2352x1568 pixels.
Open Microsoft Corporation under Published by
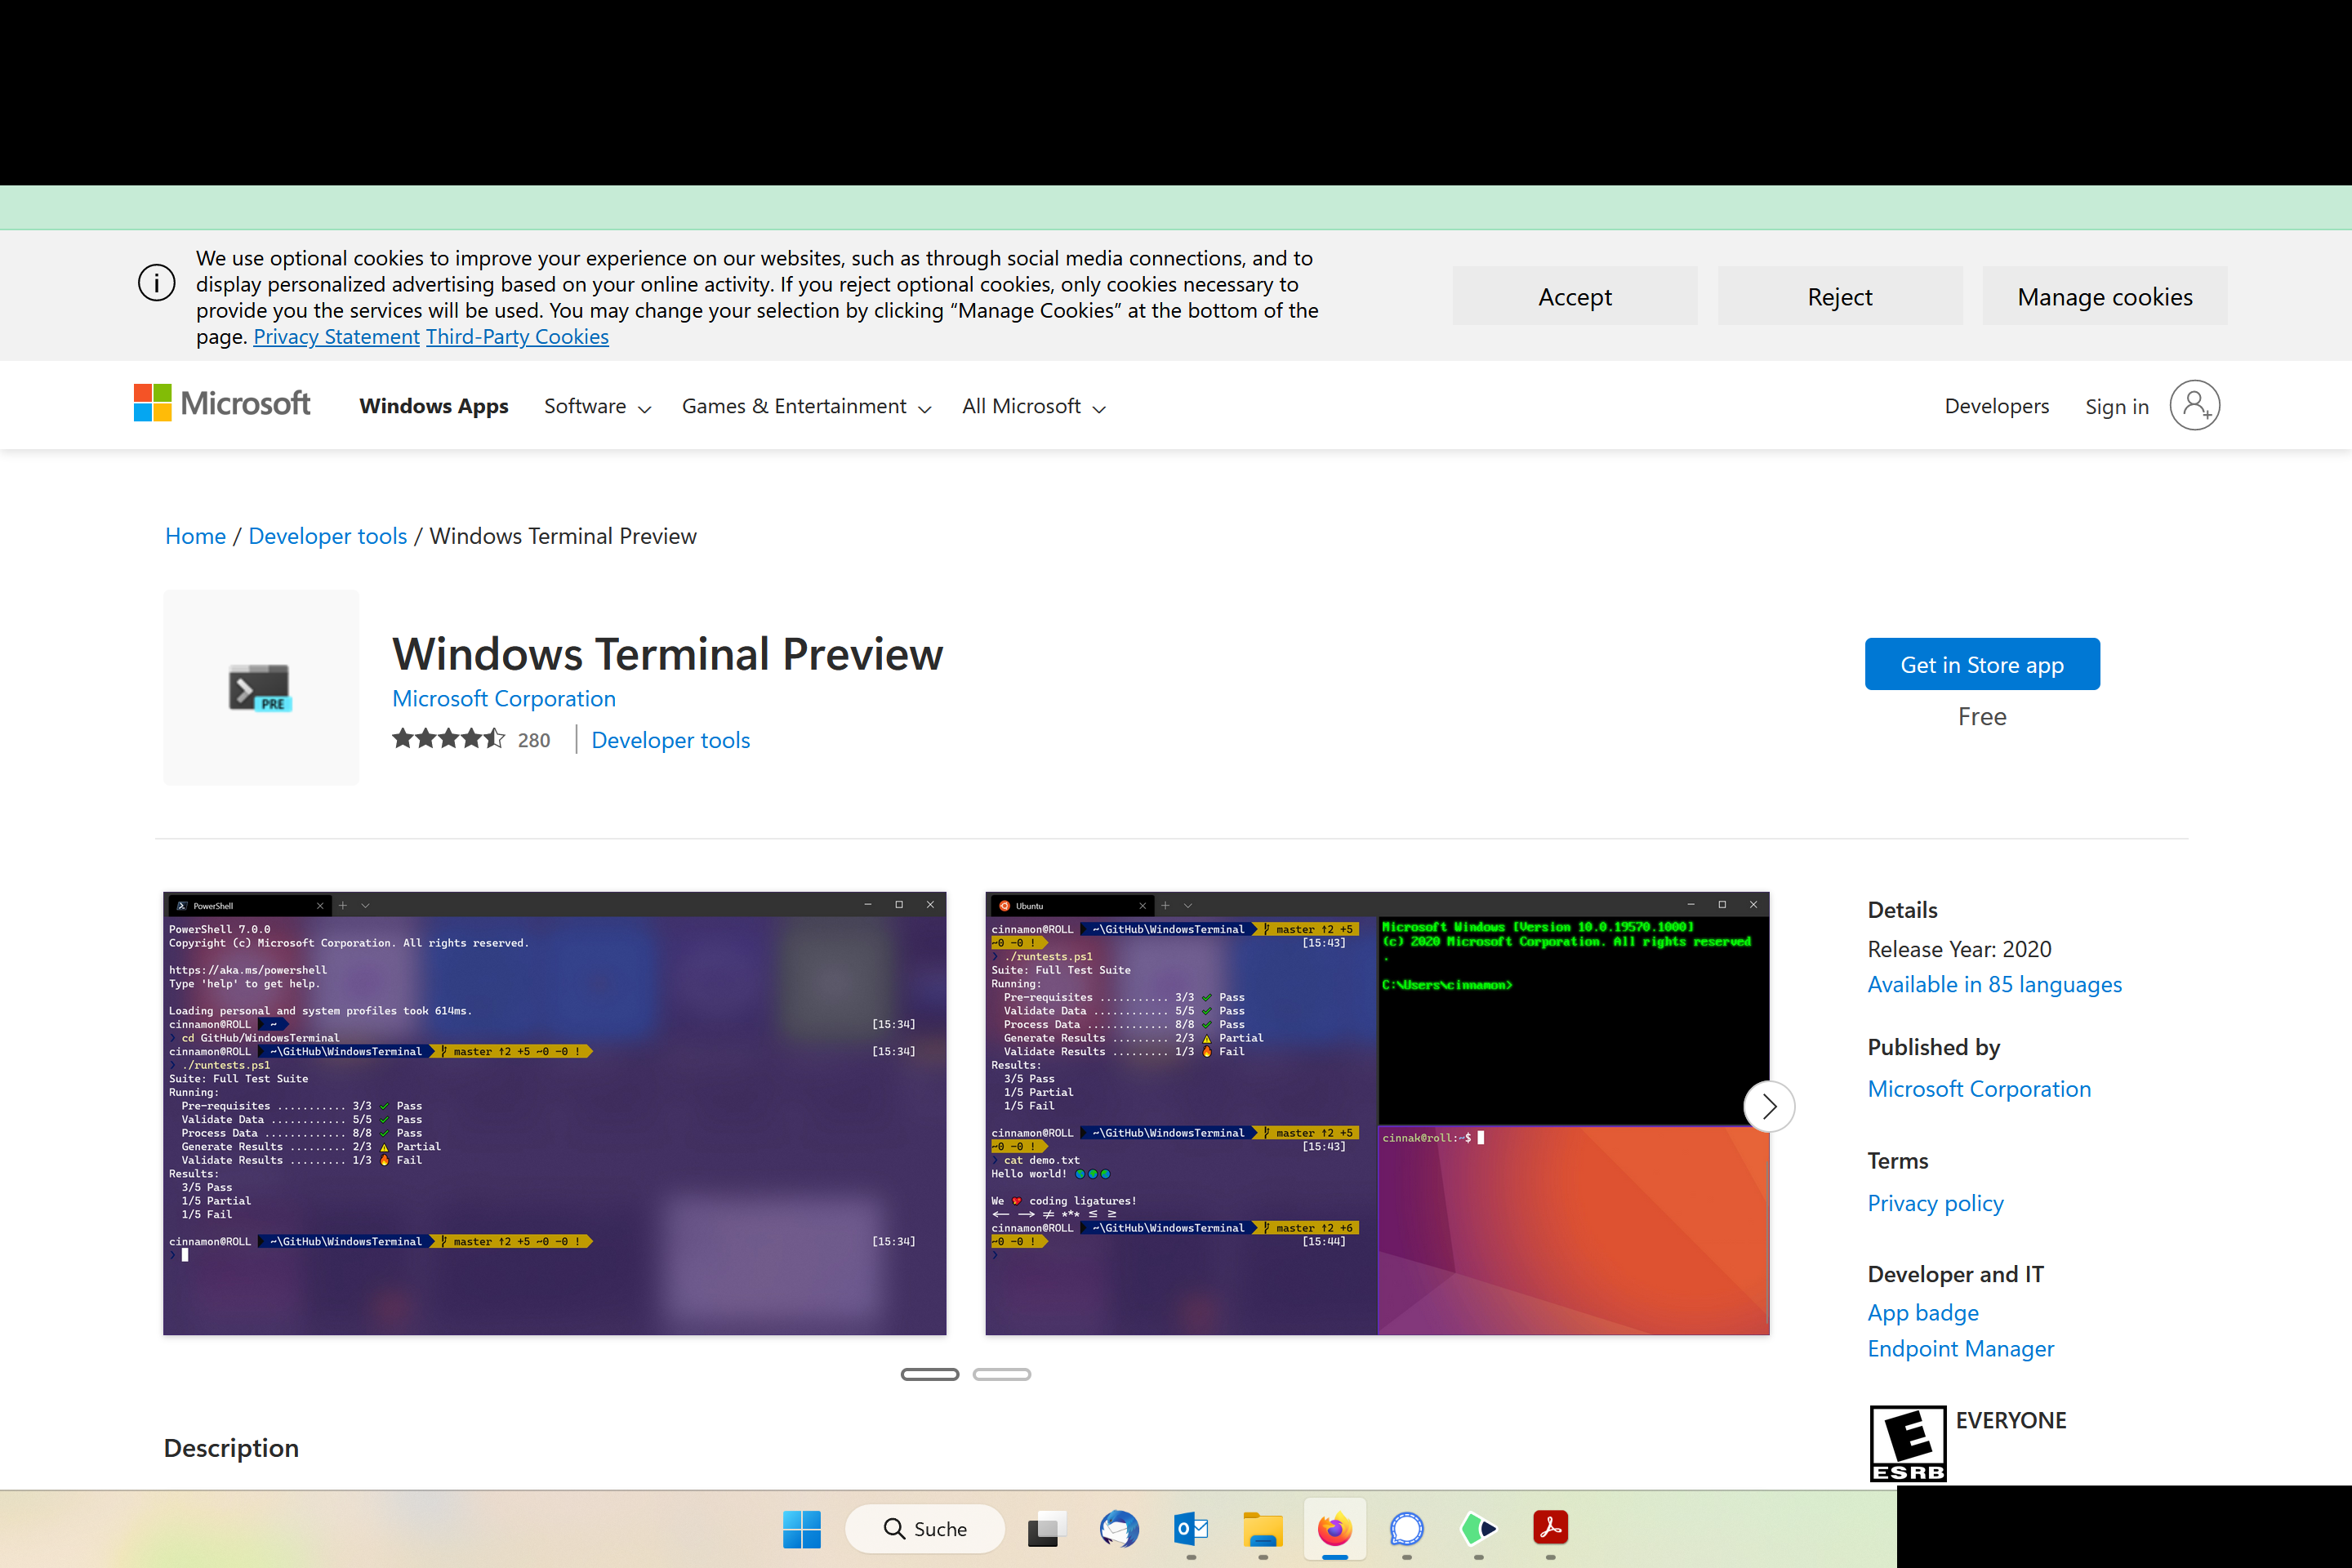click(x=1979, y=1088)
